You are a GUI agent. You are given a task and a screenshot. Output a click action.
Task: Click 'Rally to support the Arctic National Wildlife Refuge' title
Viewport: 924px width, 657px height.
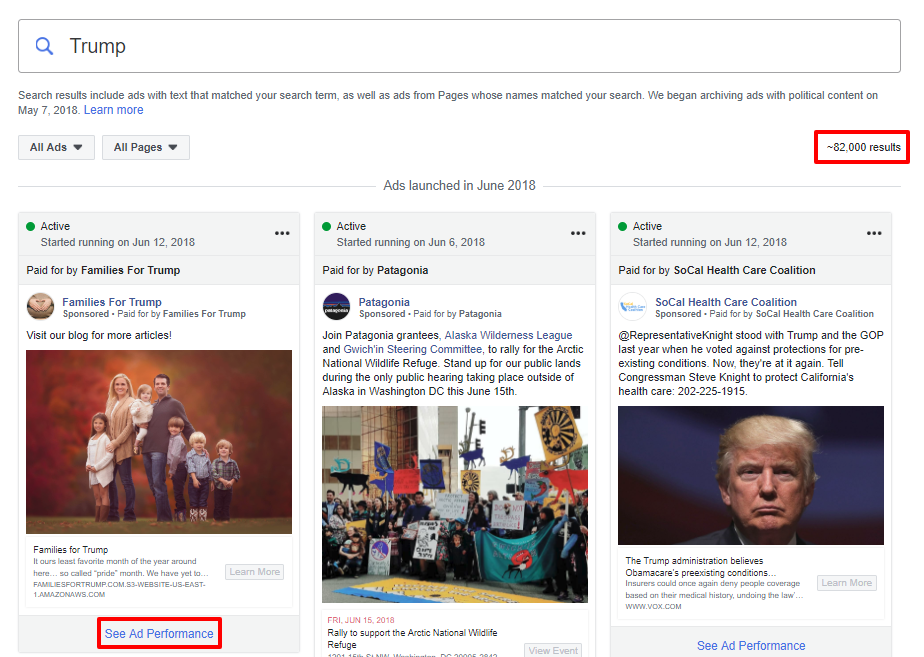412,639
